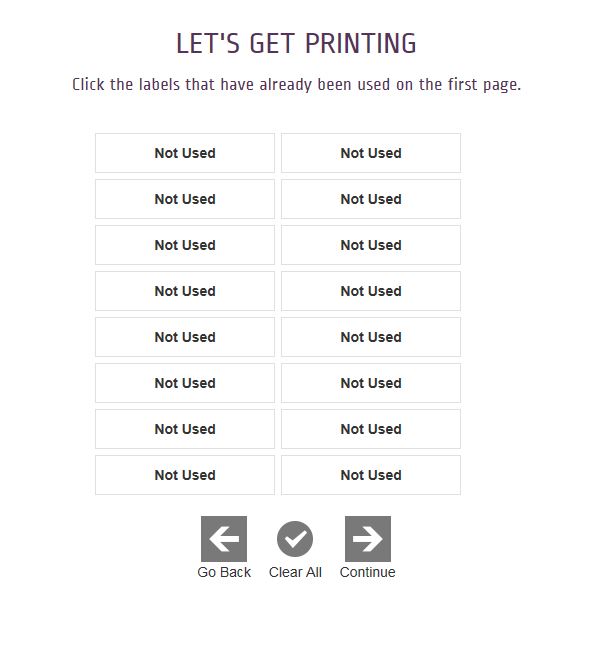
Task: Select the third row left label
Action: [185, 245]
